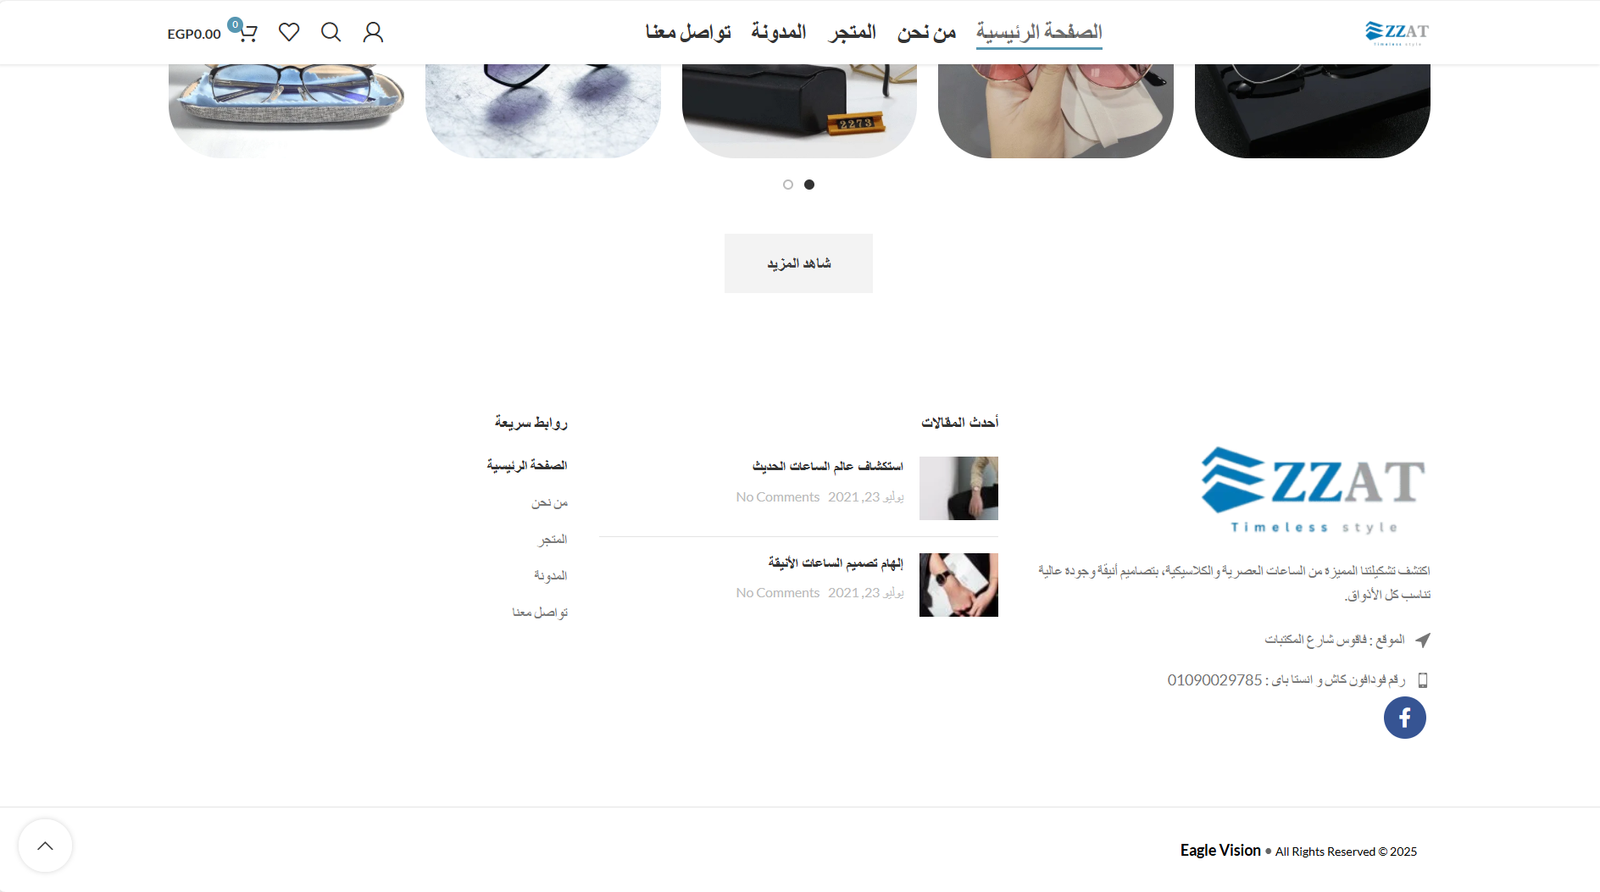
Task: Click the large ZZAT footer logo
Action: coord(1313,490)
